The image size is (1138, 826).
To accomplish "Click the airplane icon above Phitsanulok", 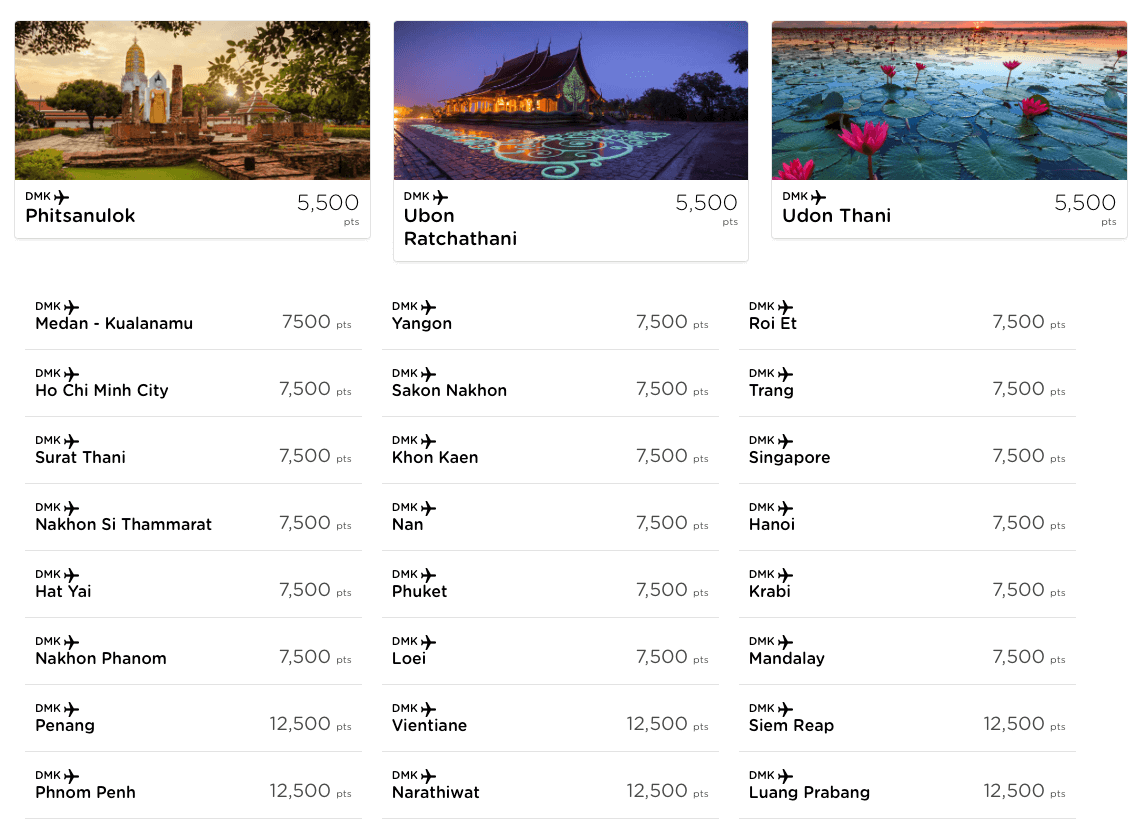I will (62, 197).
